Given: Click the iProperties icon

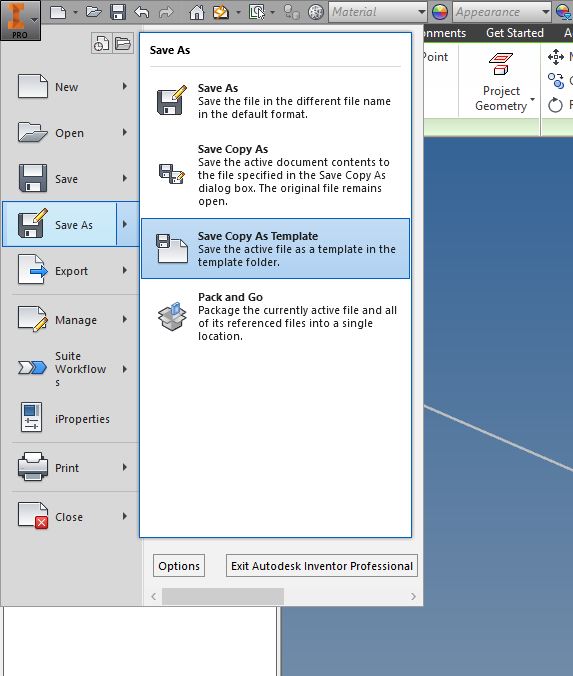Looking at the screenshot, I should click(x=31, y=417).
